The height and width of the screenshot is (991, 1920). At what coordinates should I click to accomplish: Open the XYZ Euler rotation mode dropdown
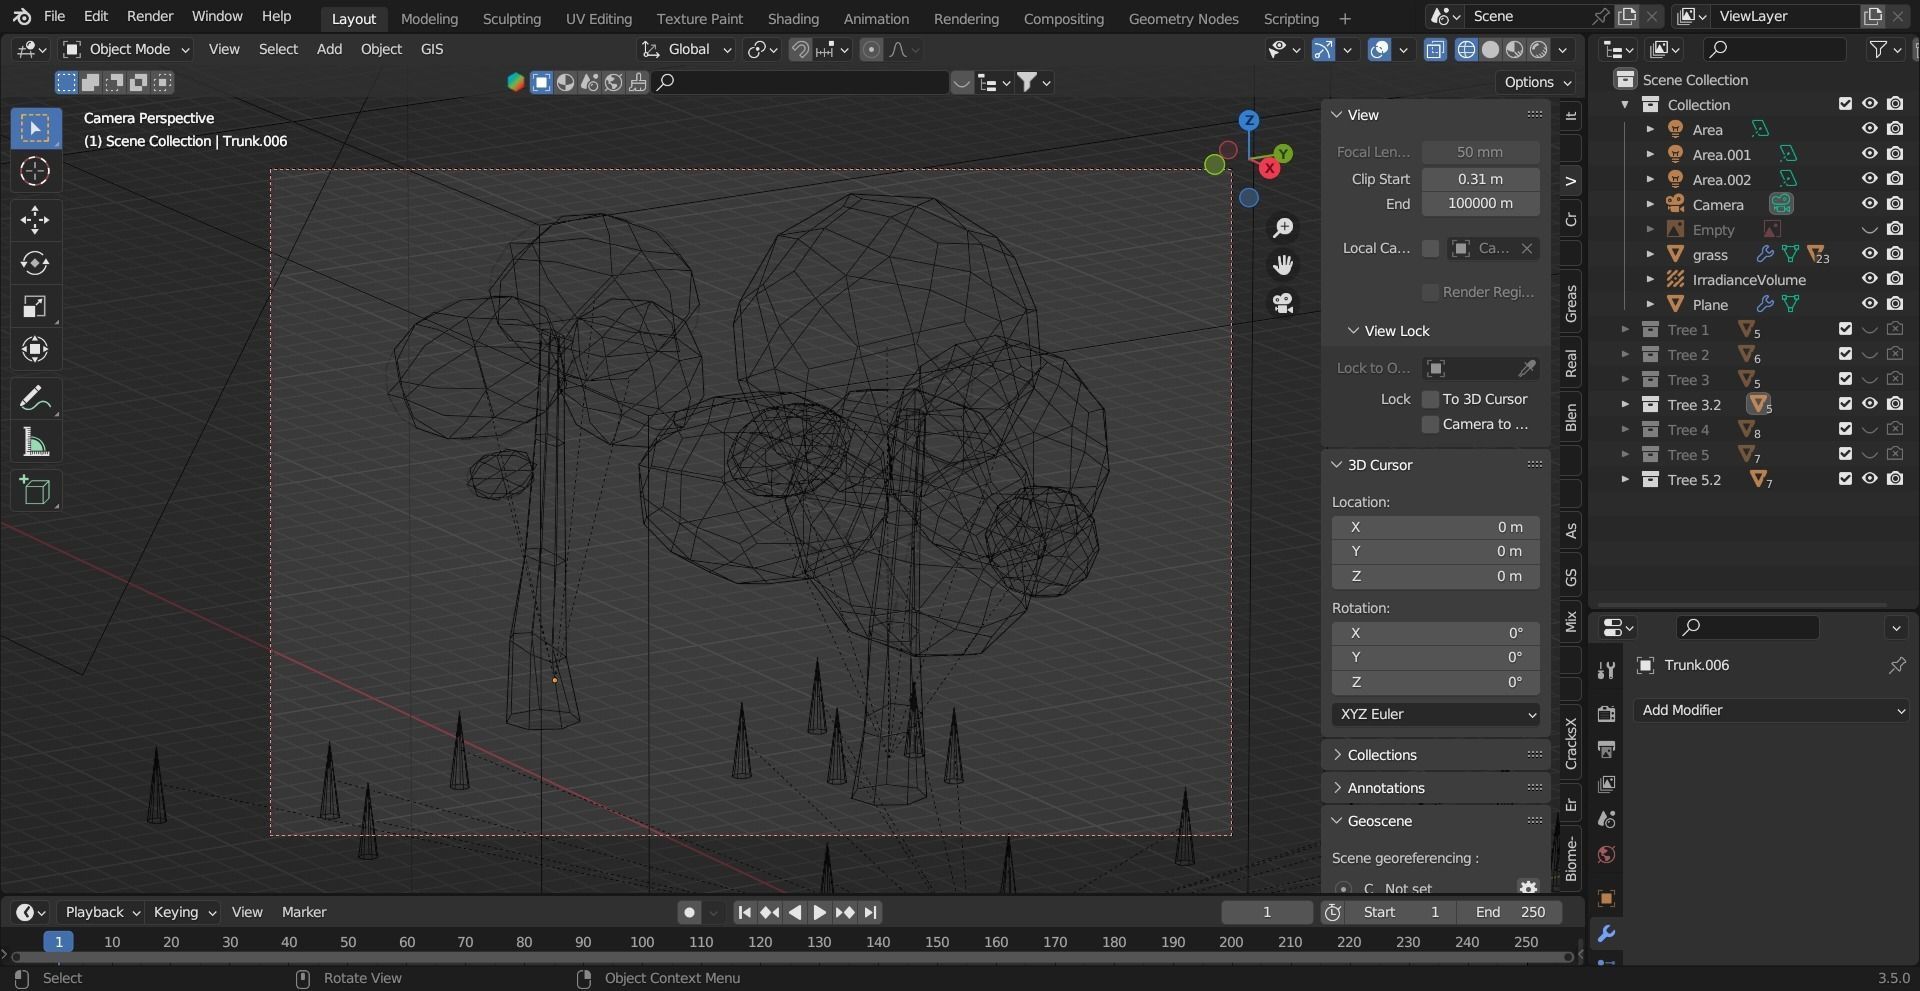(x=1435, y=714)
